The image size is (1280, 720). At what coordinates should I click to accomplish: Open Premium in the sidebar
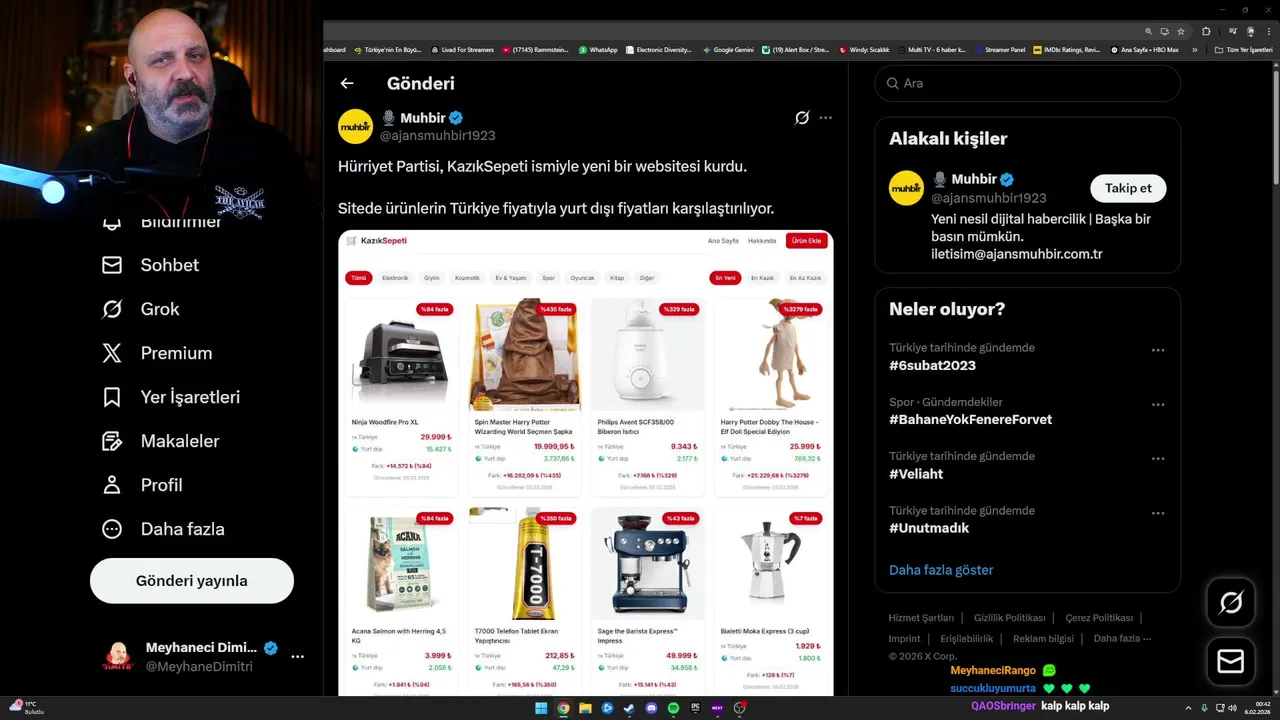click(x=157, y=353)
